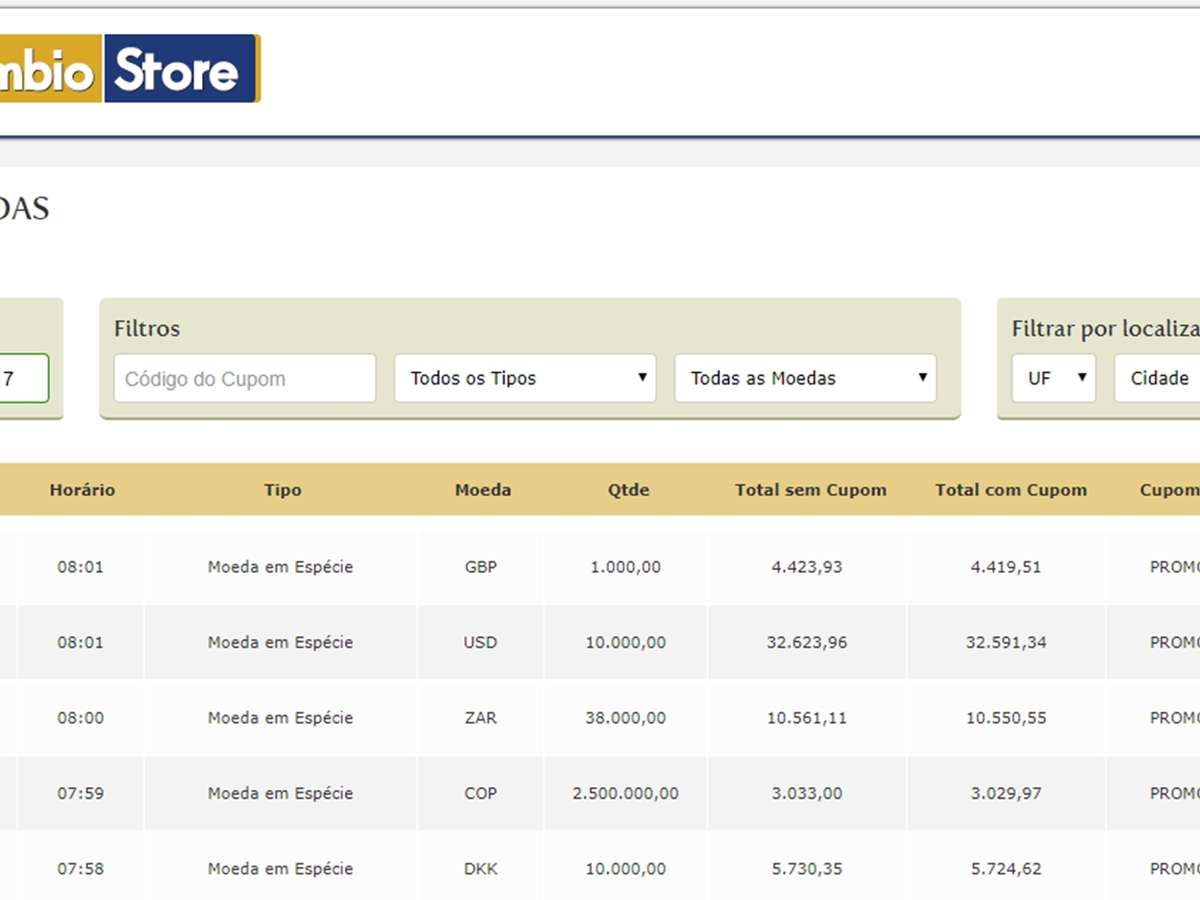
Task: Click the COP row's 07:59 time
Action: pyautogui.click(x=80, y=793)
